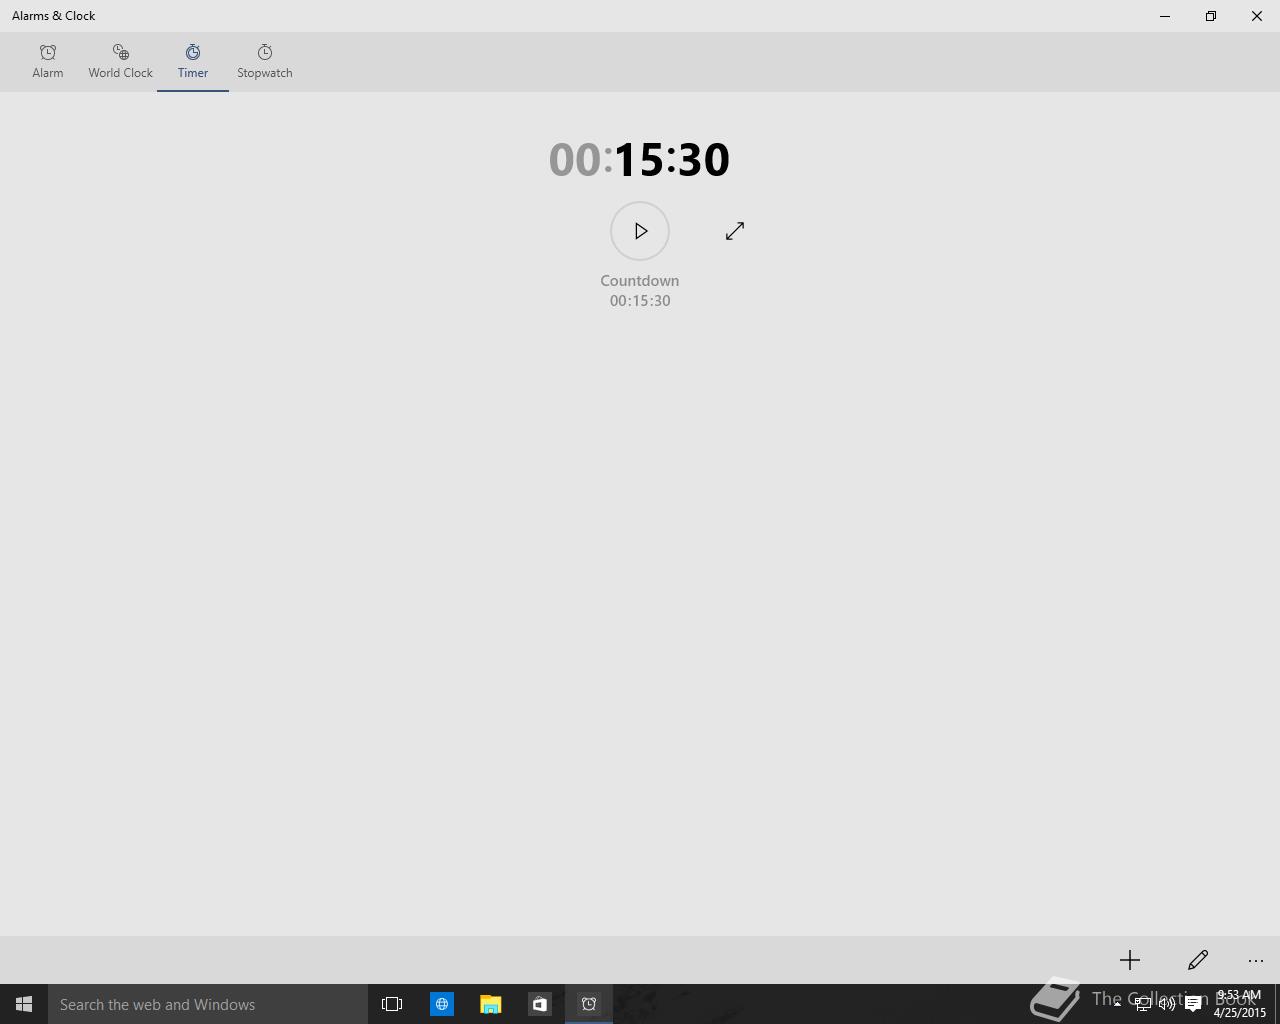Open the volume control tray icon

[1167, 1004]
